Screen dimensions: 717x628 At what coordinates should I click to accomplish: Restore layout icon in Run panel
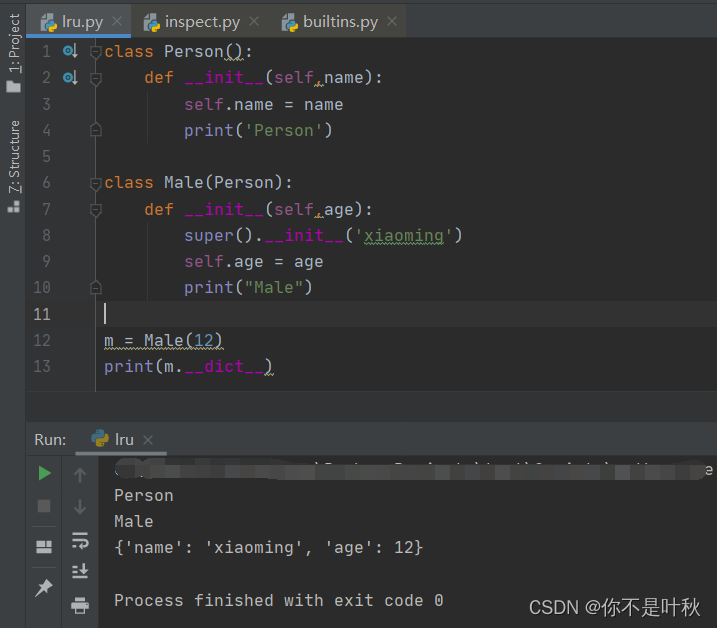click(x=44, y=547)
